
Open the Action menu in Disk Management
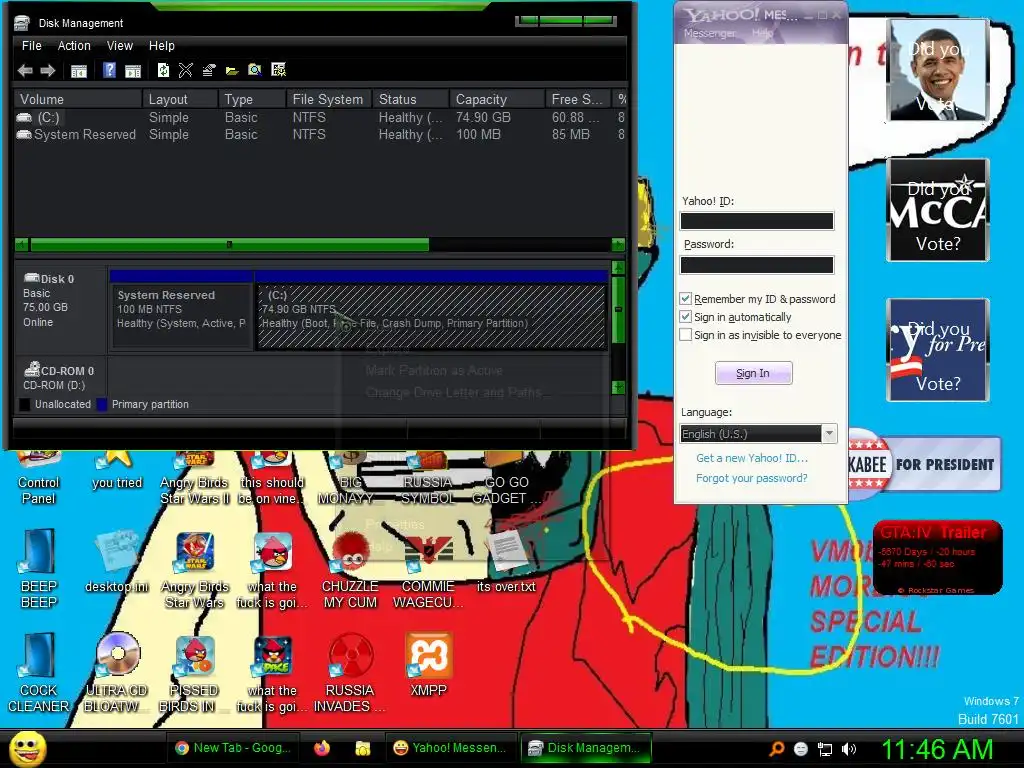[74, 46]
